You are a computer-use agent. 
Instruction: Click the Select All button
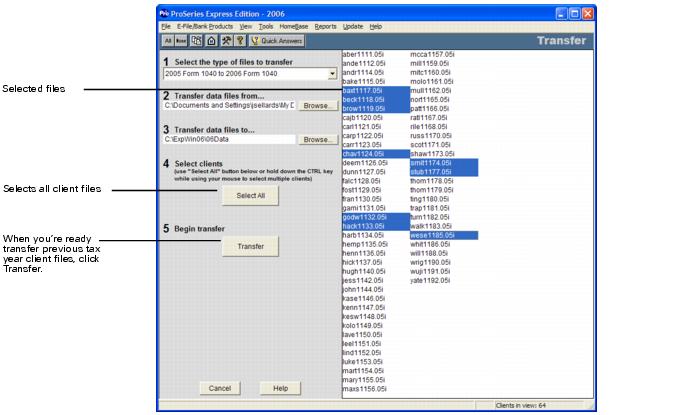250,196
